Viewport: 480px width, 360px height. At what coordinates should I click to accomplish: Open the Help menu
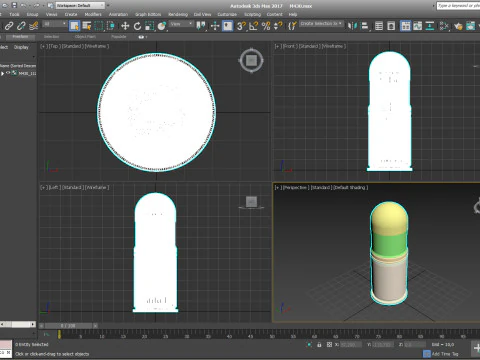[293, 14]
